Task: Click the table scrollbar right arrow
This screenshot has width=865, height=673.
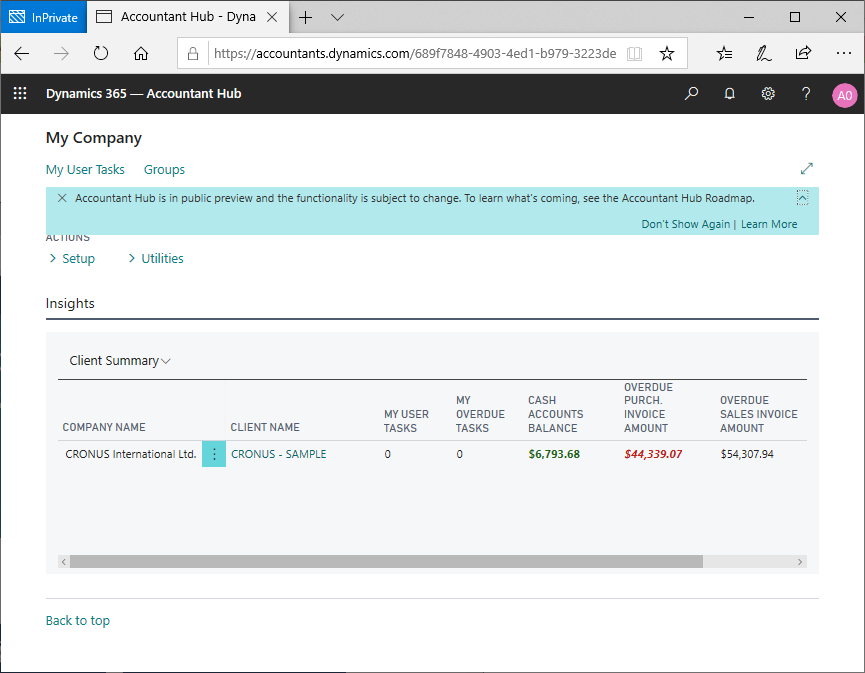Action: (800, 562)
